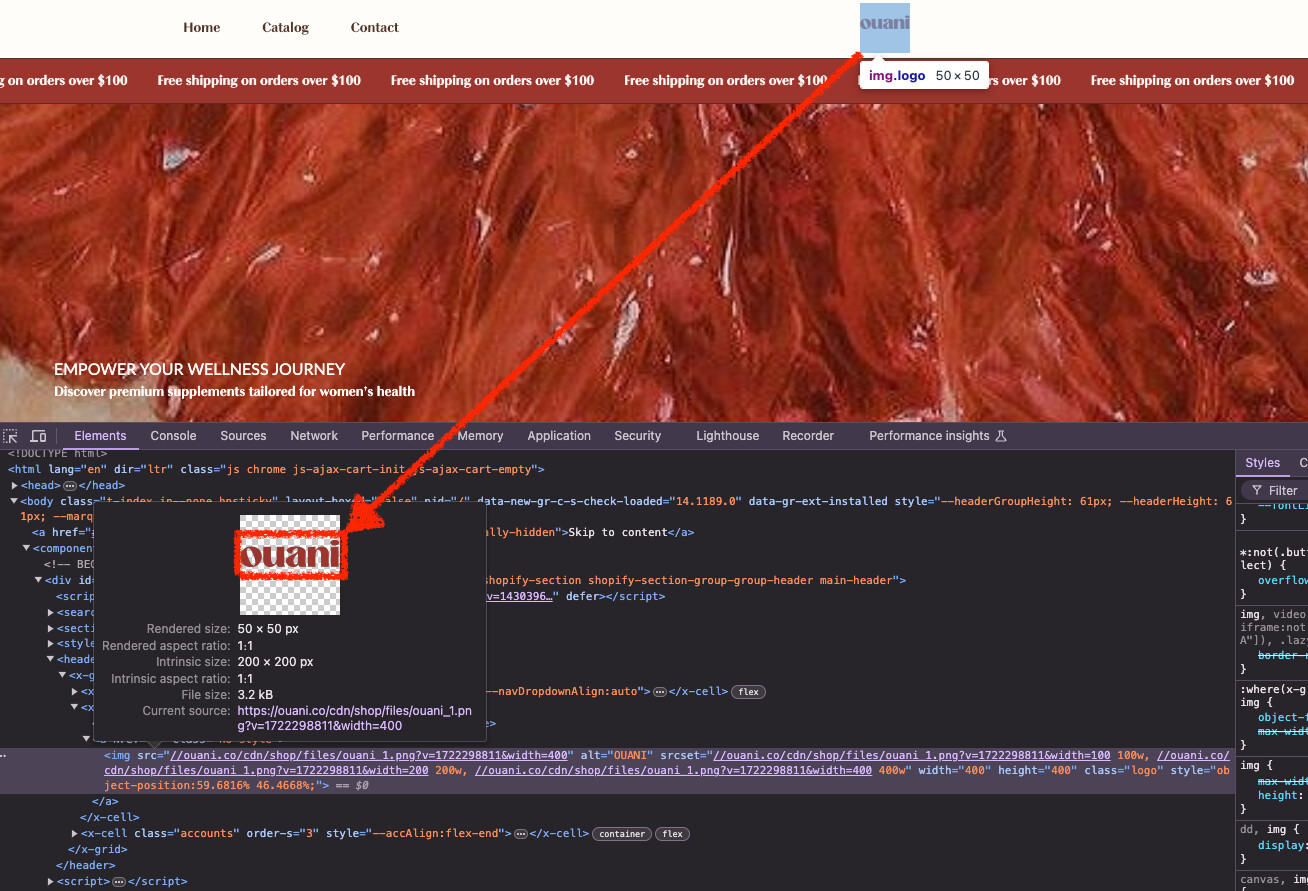Expand the head element
The width and height of the screenshot is (1308, 891).
click(x=13, y=485)
